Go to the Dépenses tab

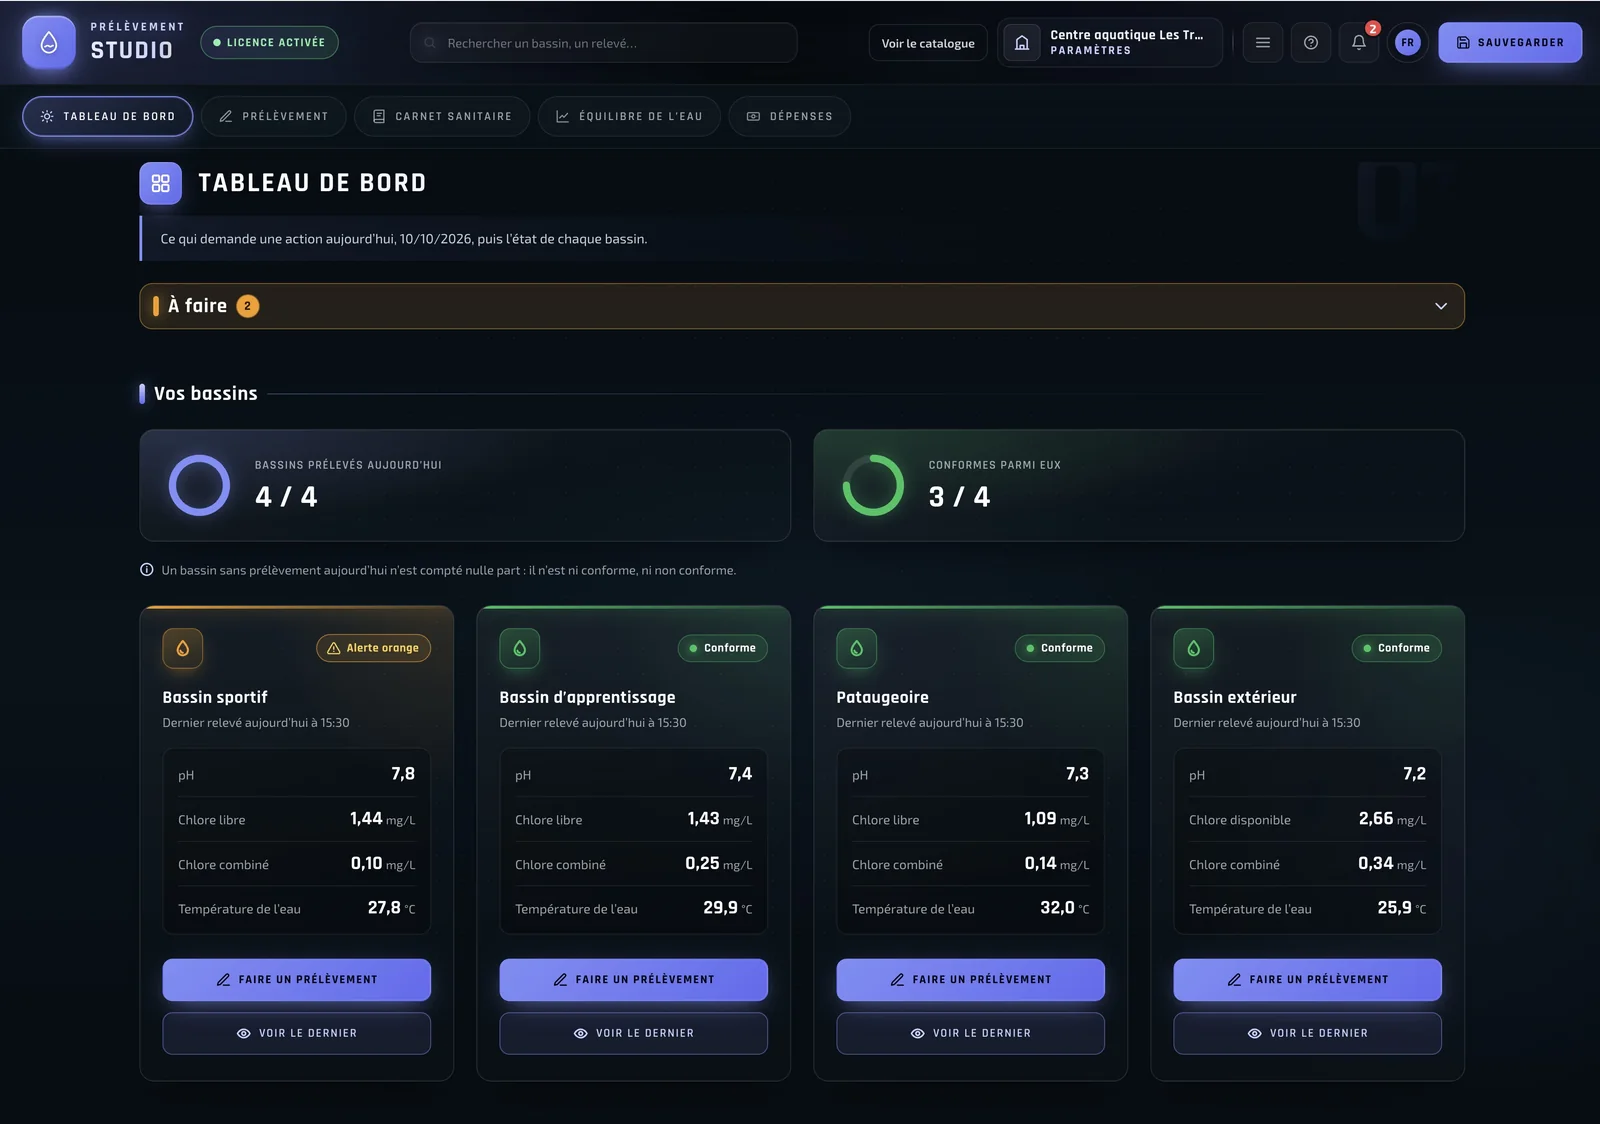[790, 116]
